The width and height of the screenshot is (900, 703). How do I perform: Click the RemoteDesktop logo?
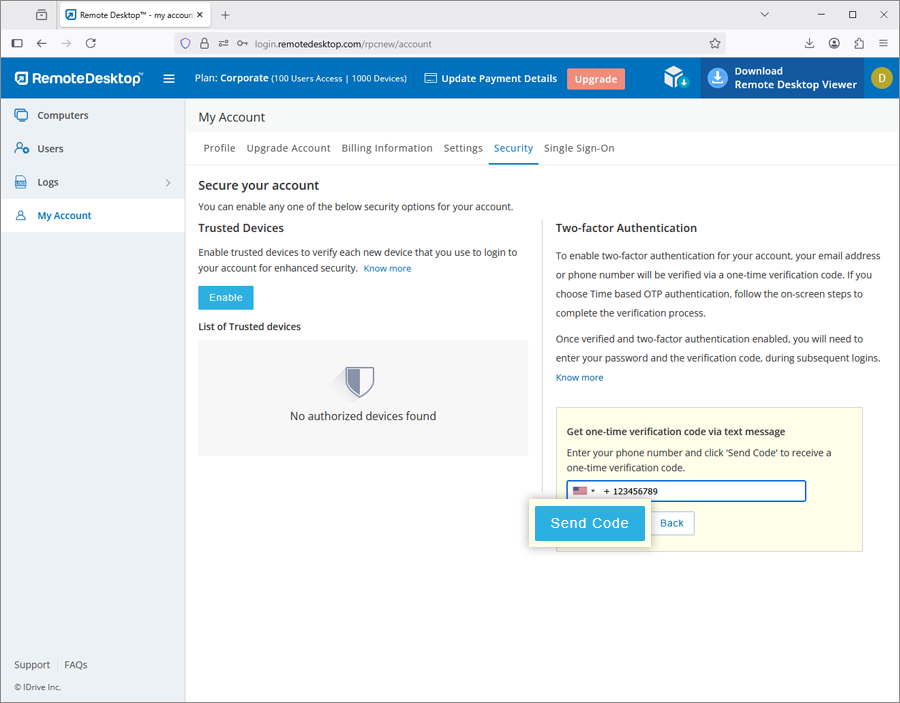pyautogui.click(x=79, y=79)
